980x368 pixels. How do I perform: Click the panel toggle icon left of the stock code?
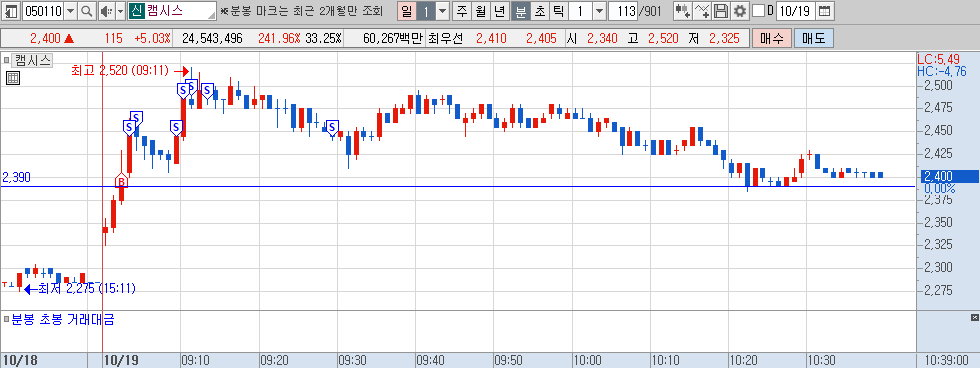click(11, 11)
